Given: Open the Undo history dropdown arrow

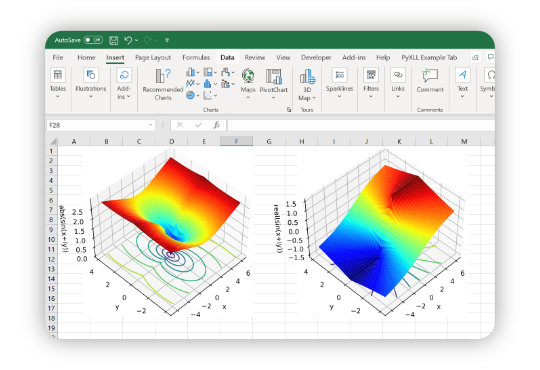Looking at the screenshot, I should click(x=137, y=40).
